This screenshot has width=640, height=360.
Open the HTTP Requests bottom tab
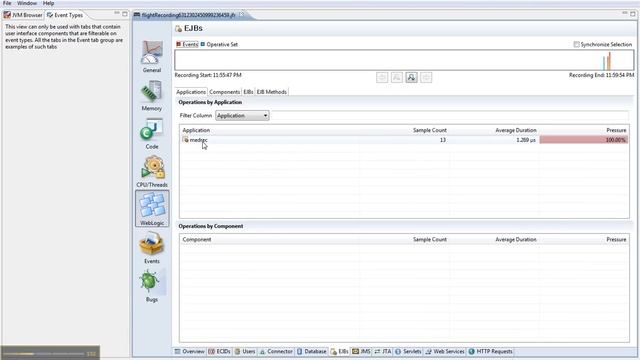coord(491,351)
